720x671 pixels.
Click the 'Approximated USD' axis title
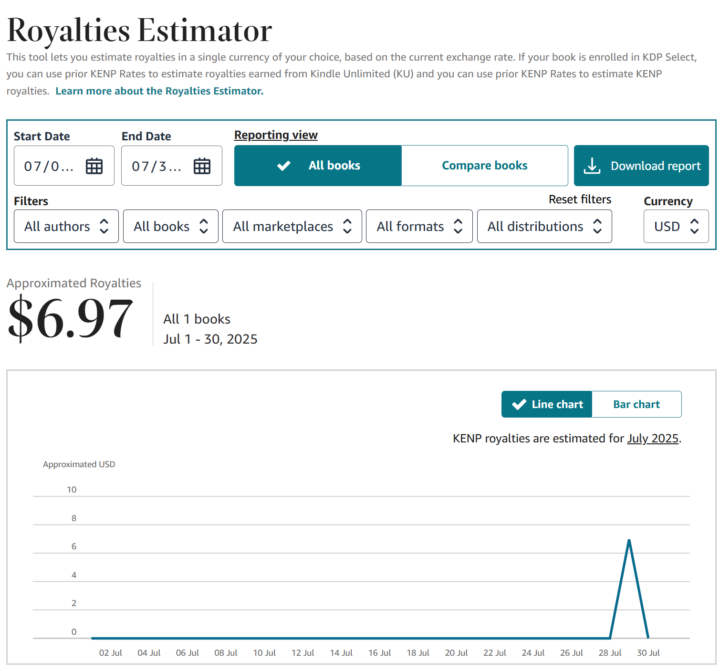tap(79, 464)
